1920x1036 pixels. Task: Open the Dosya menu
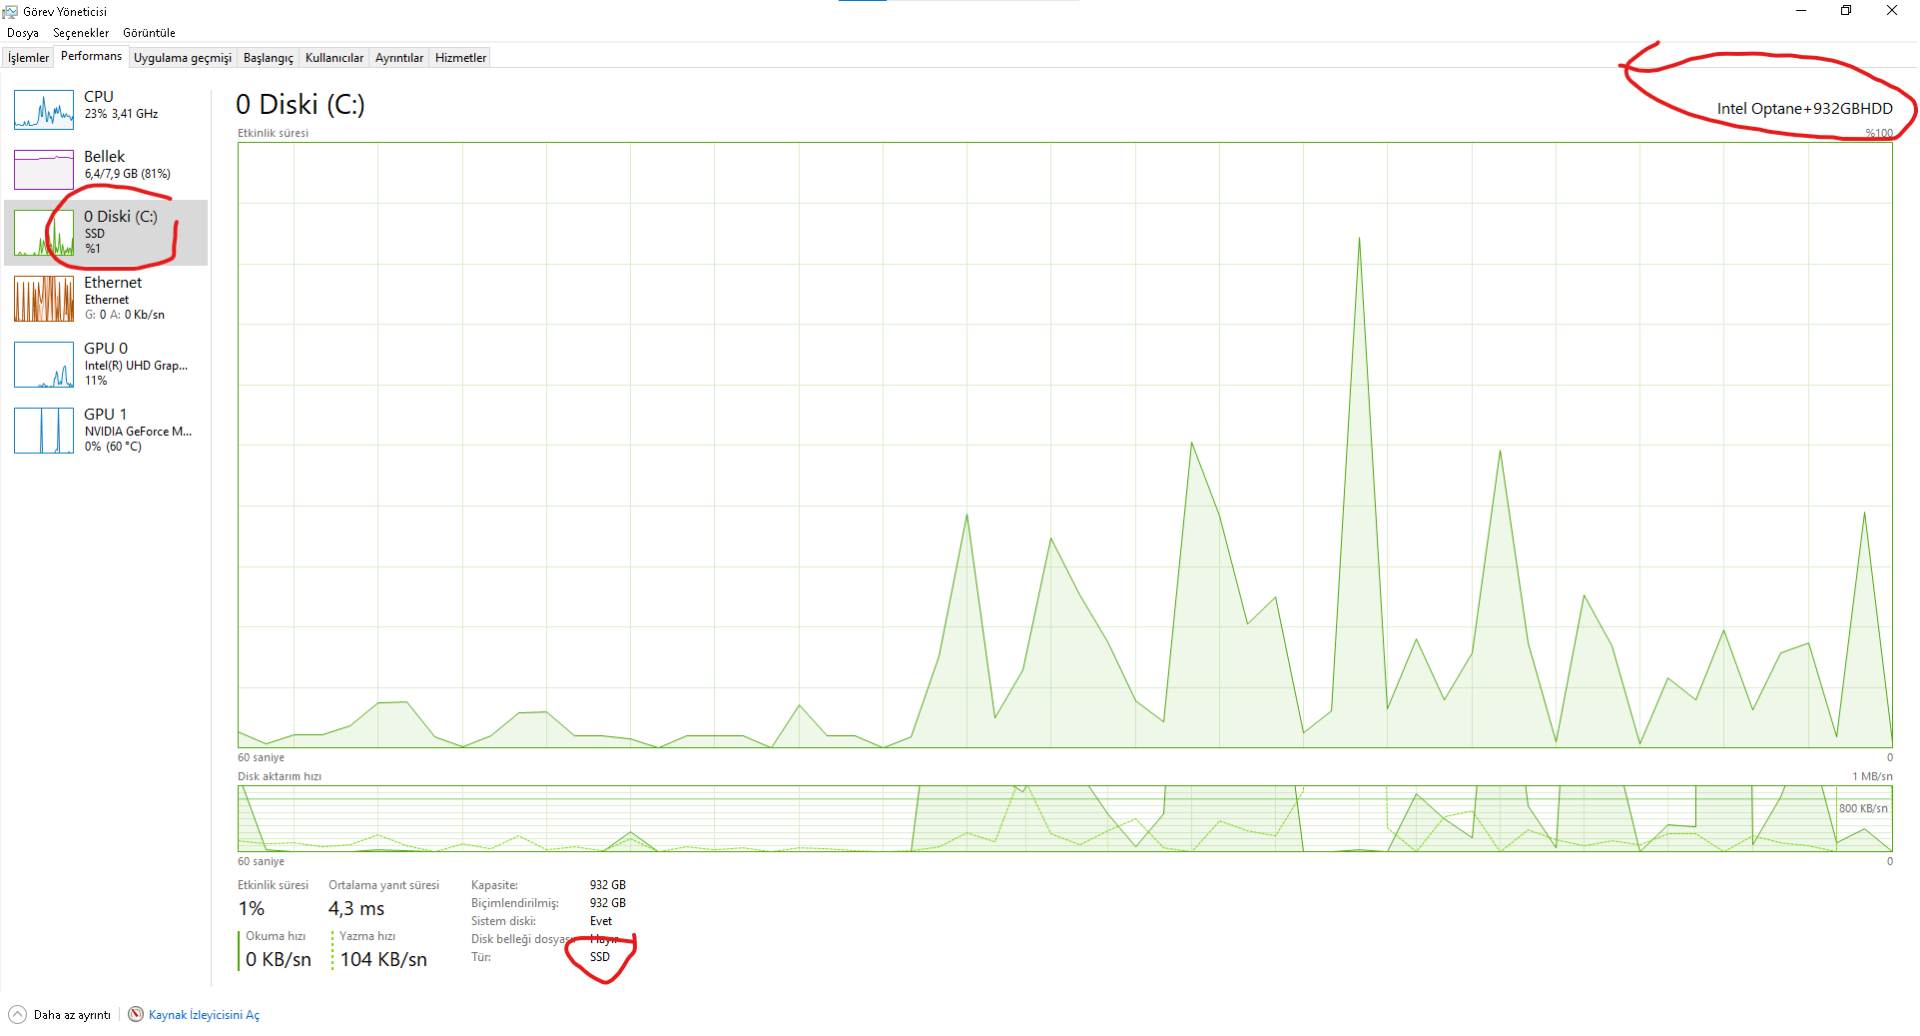23,33
